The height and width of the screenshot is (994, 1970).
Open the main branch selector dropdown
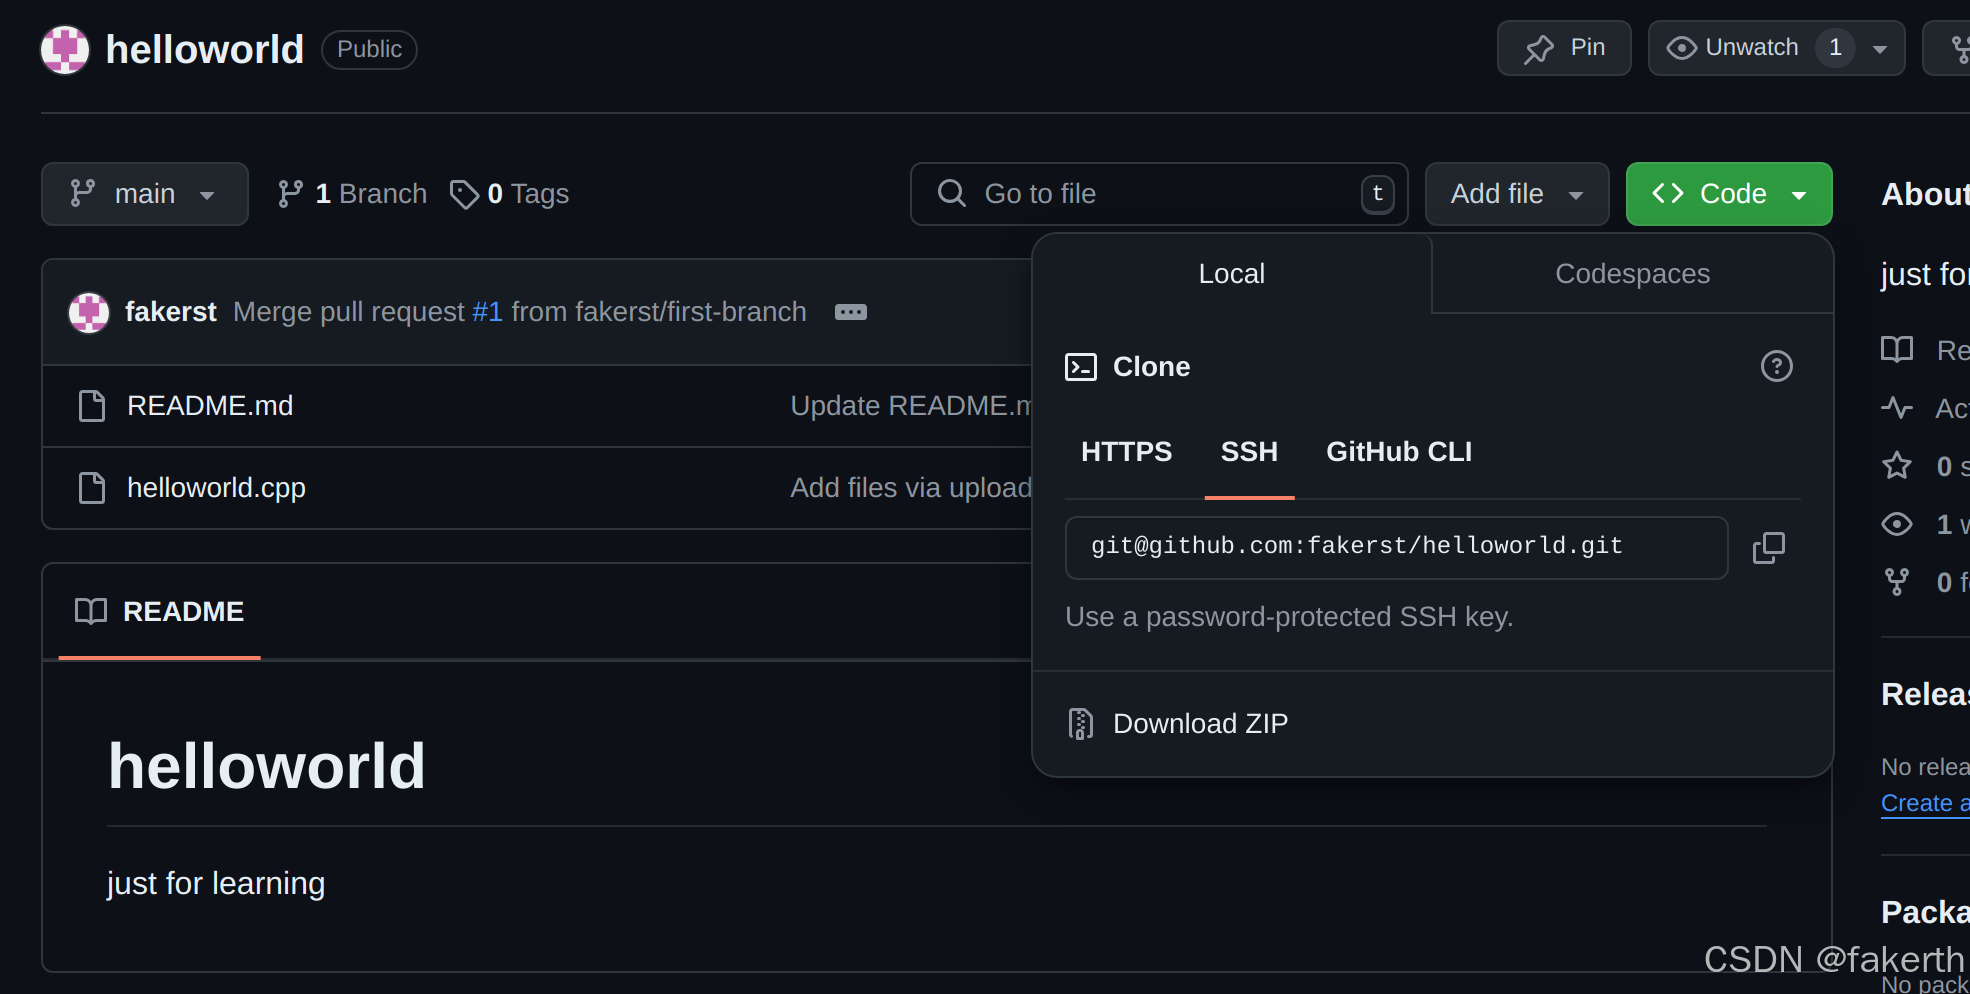tap(144, 194)
